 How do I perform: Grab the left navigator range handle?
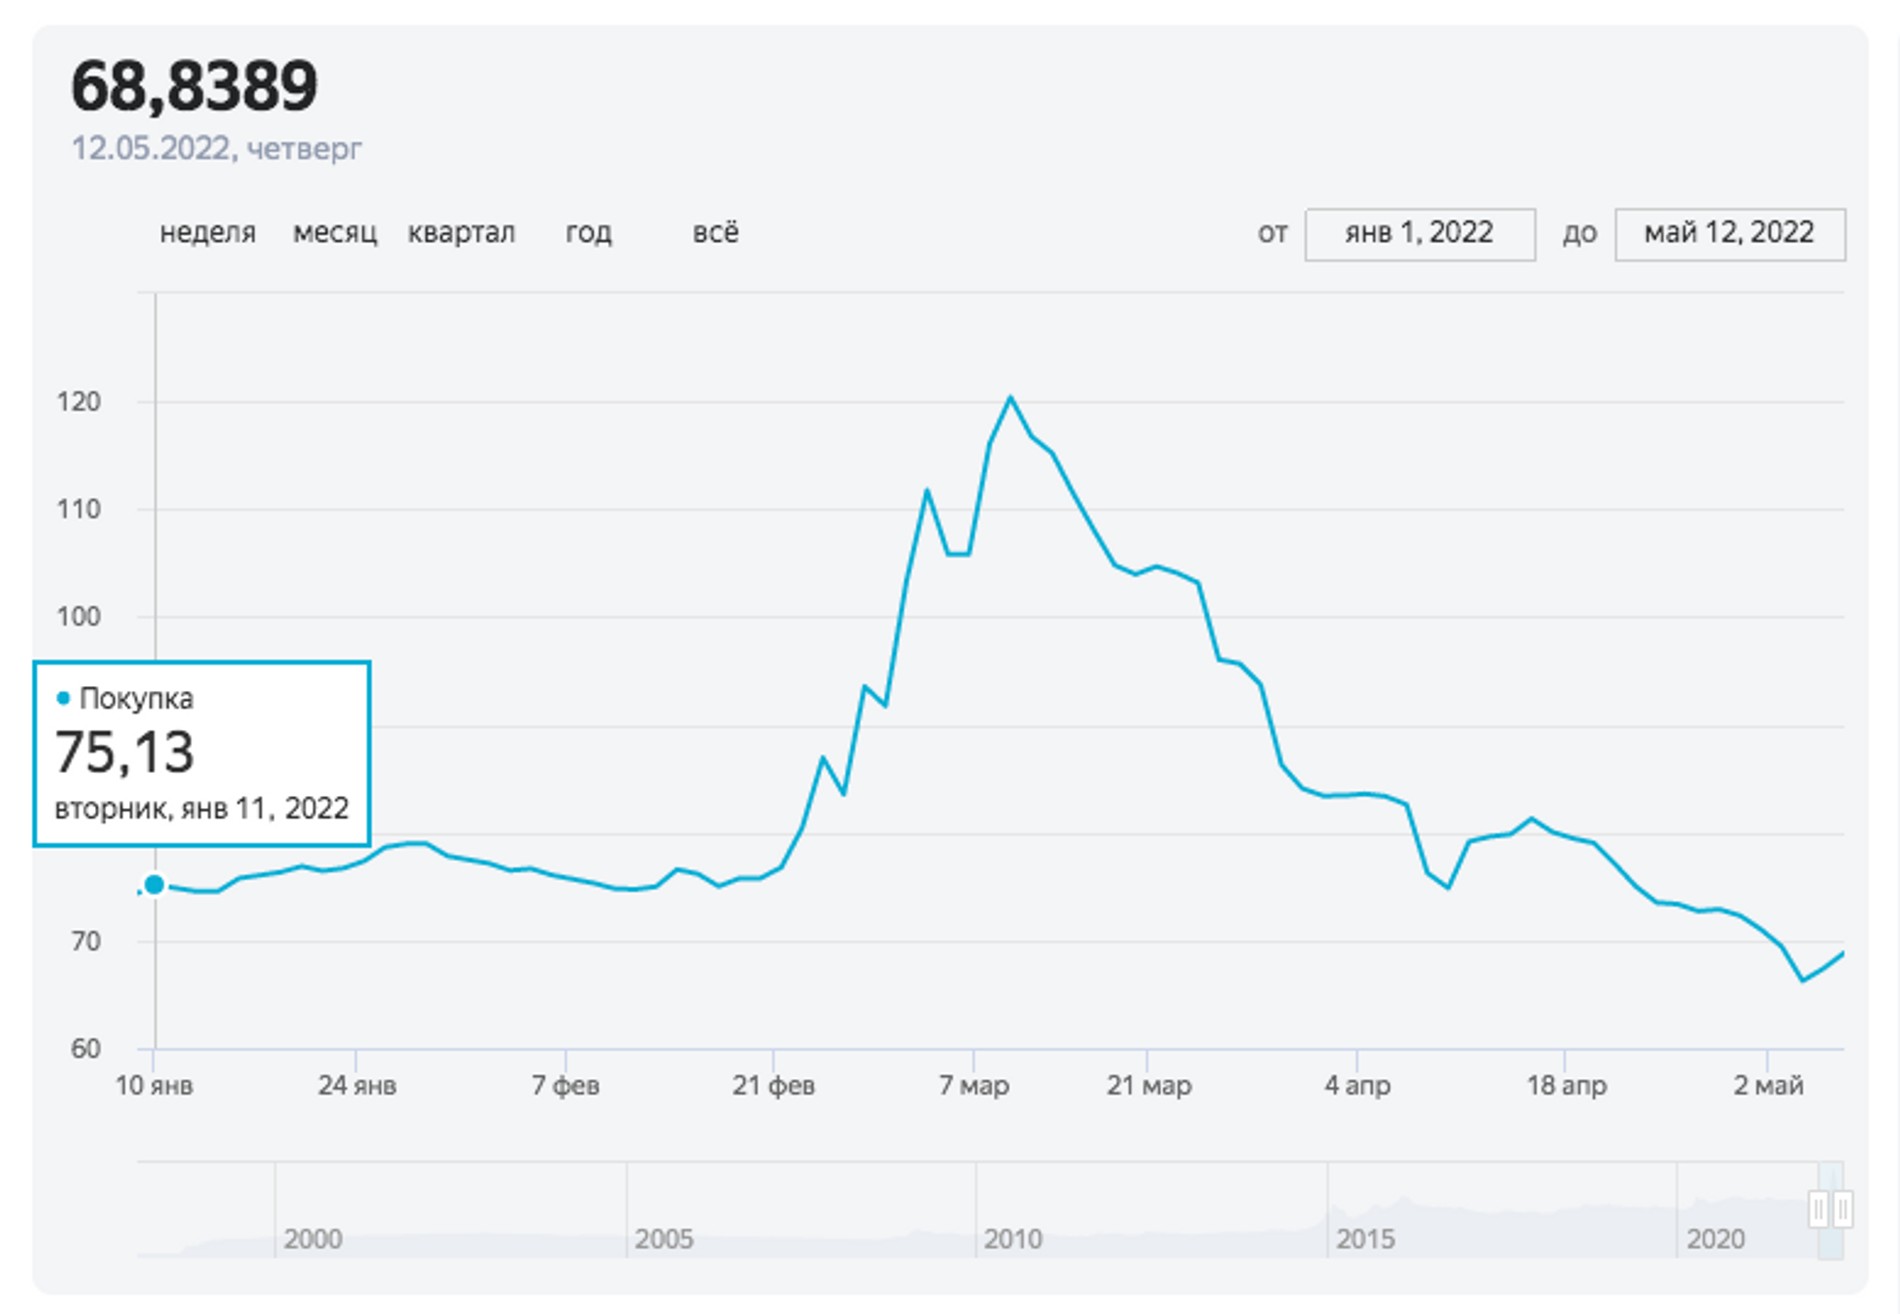(x=1819, y=1208)
